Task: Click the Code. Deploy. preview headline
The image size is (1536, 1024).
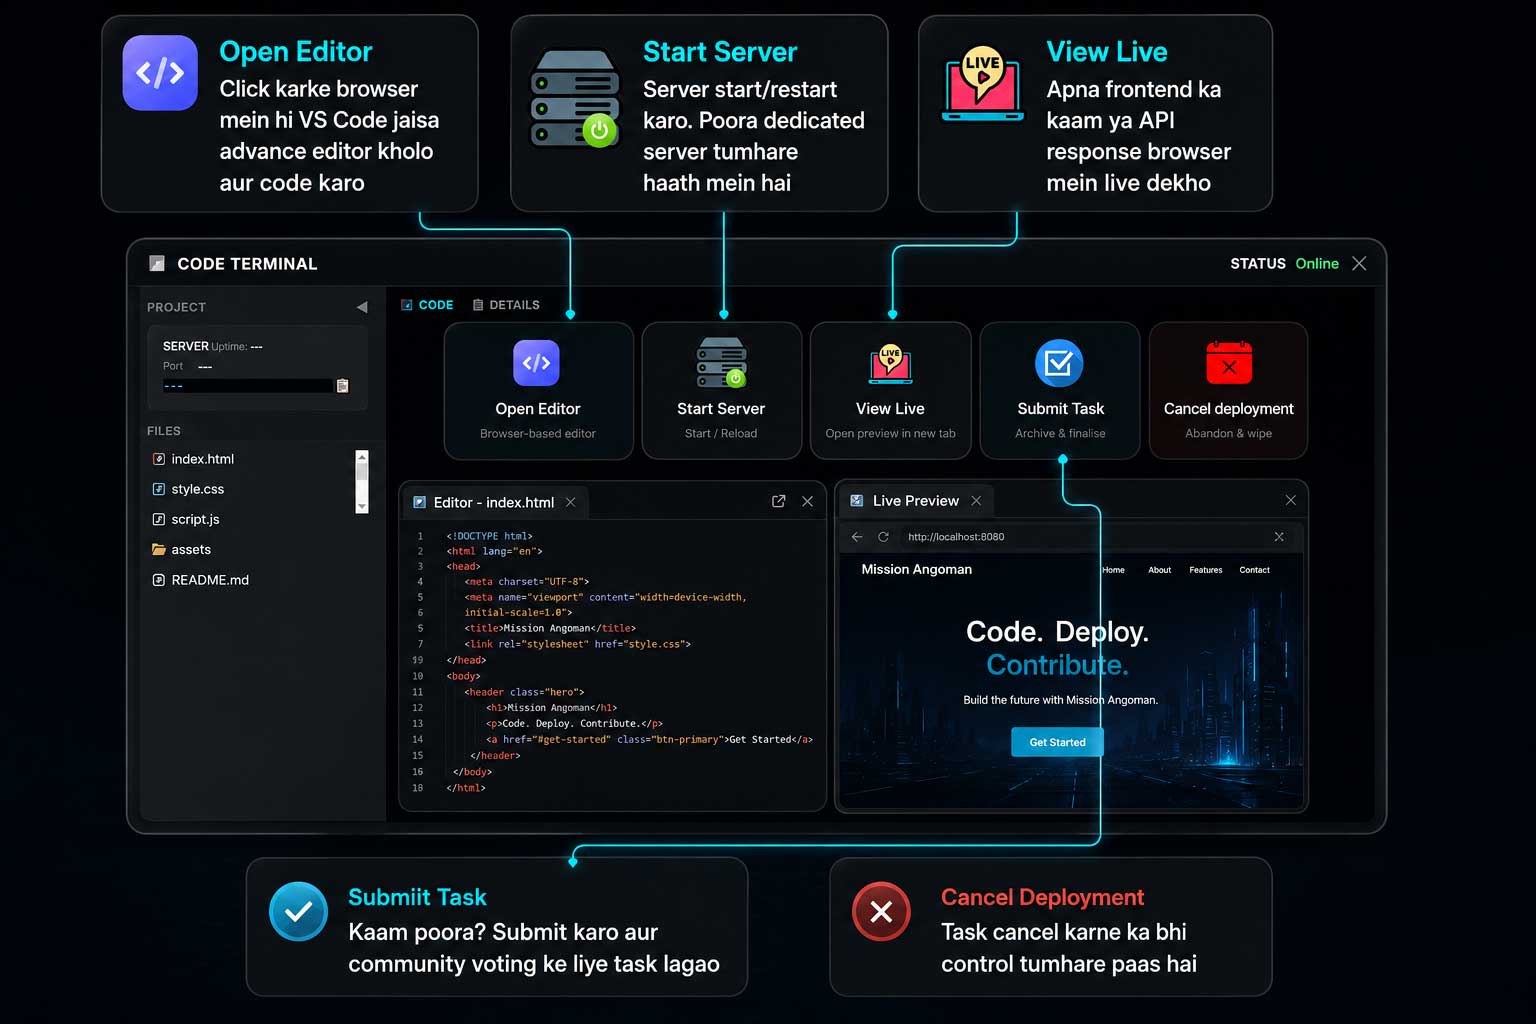Action: 1057,632
